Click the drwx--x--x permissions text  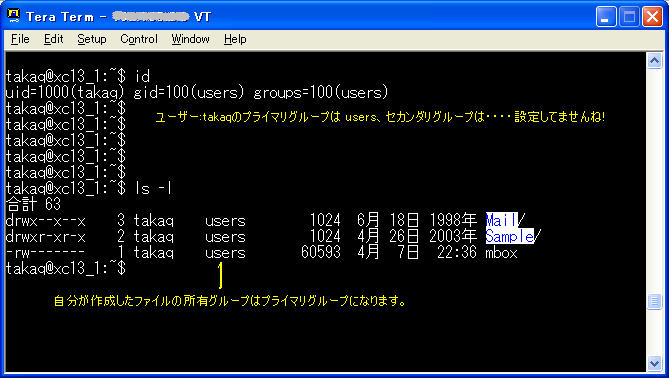point(46,221)
